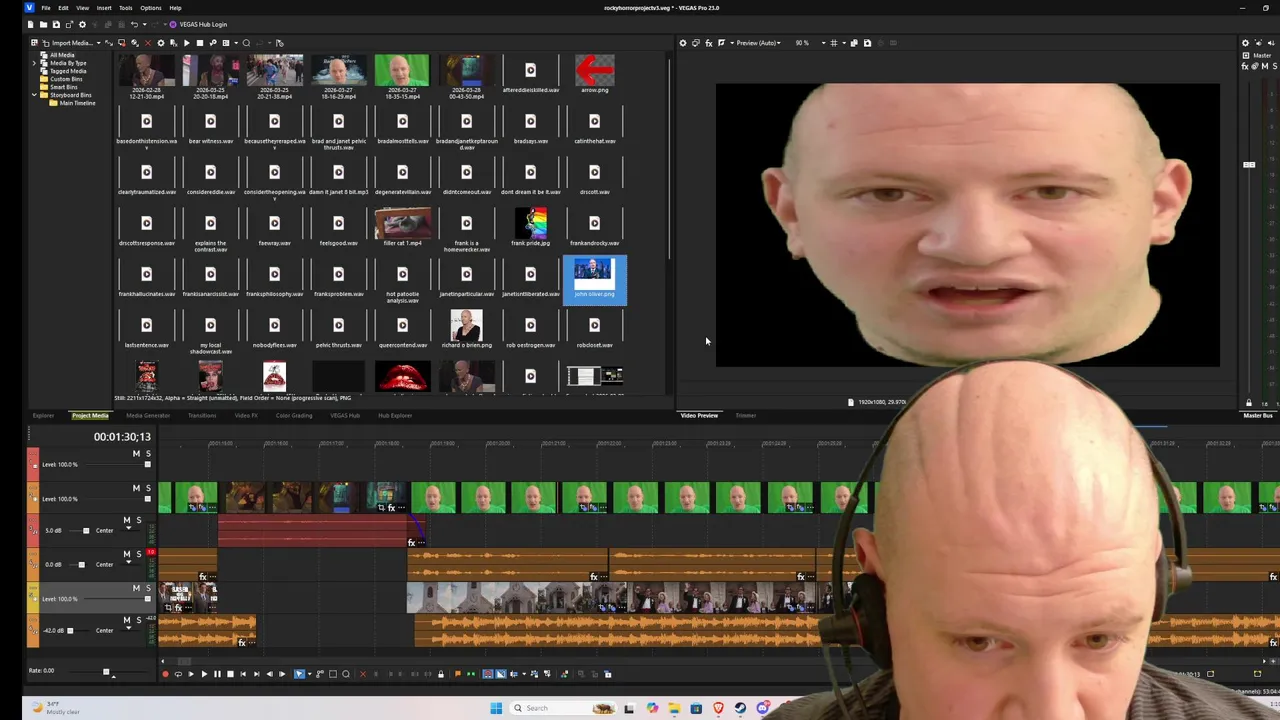Solo the 0.0 dB audio track

139,554
